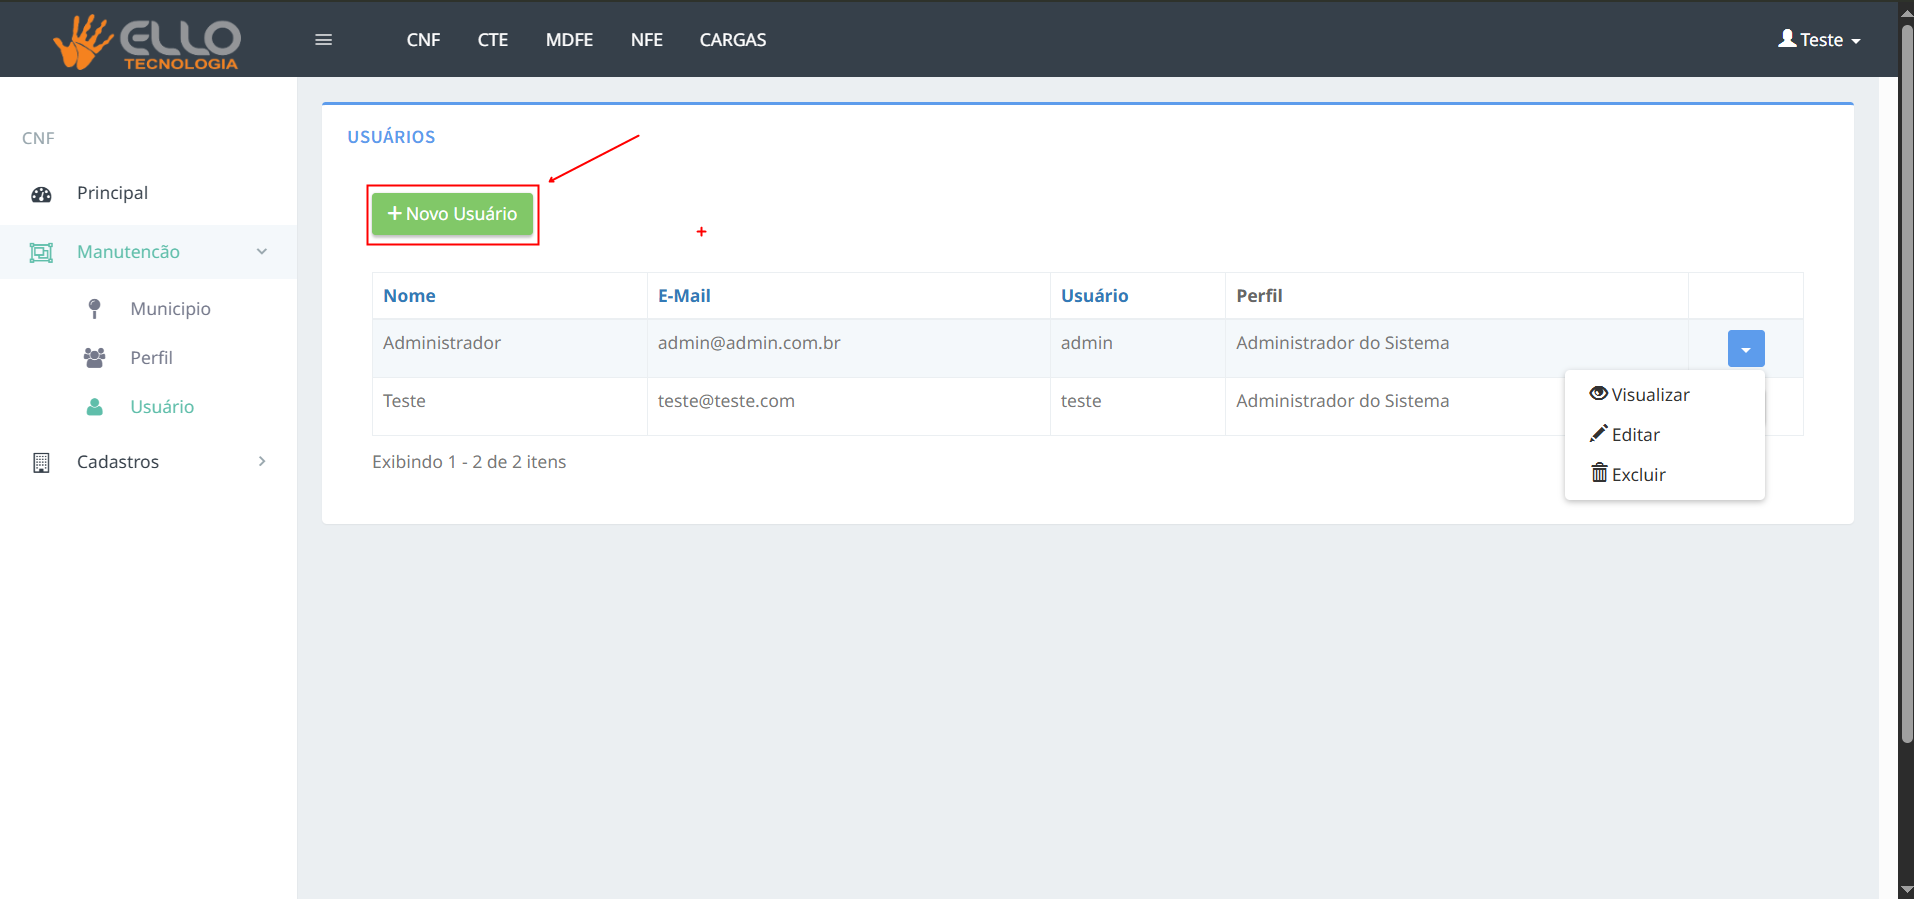Open the Teste user account dropdown
The width and height of the screenshot is (1914, 899).
(x=1819, y=40)
